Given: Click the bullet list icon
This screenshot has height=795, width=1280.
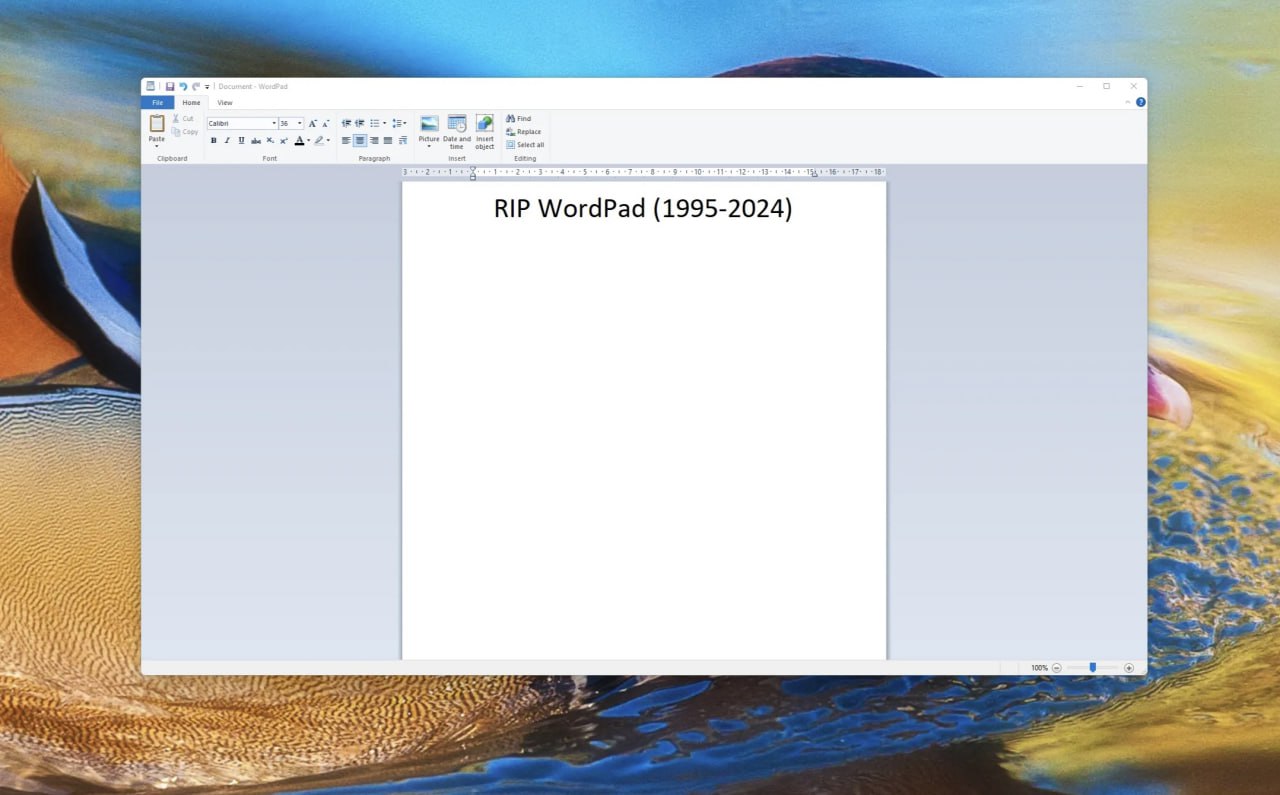Looking at the screenshot, I should pos(375,123).
